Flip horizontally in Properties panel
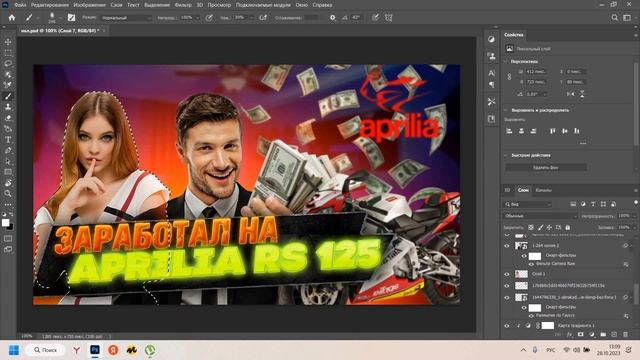 coord(571,94)
